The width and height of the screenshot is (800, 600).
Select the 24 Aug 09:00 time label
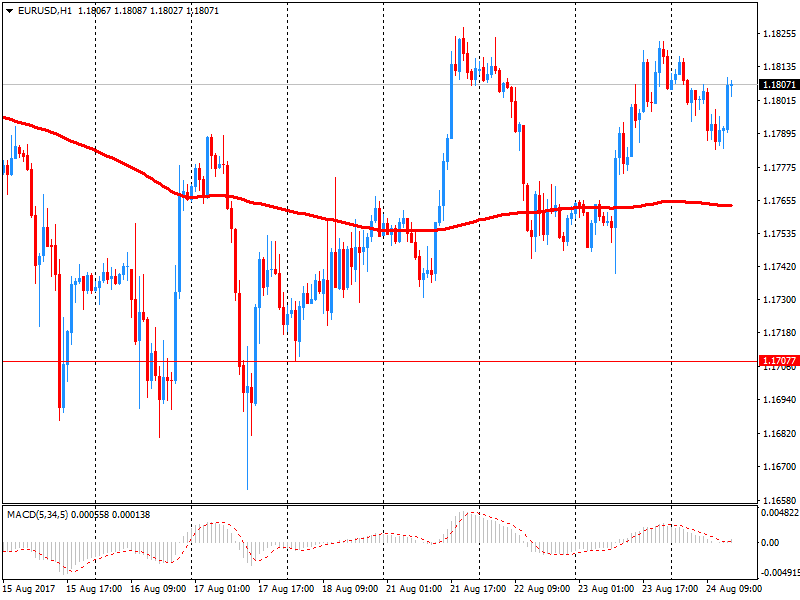coord(734,589)
